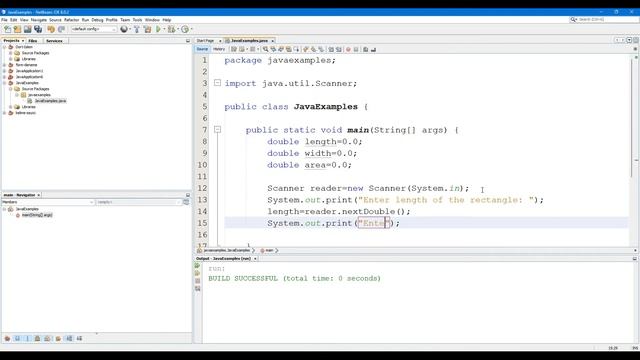Click the Save All toolbar icon
Image resolution: width=640 pixels, height=360 pixels.
pos(38,29)
